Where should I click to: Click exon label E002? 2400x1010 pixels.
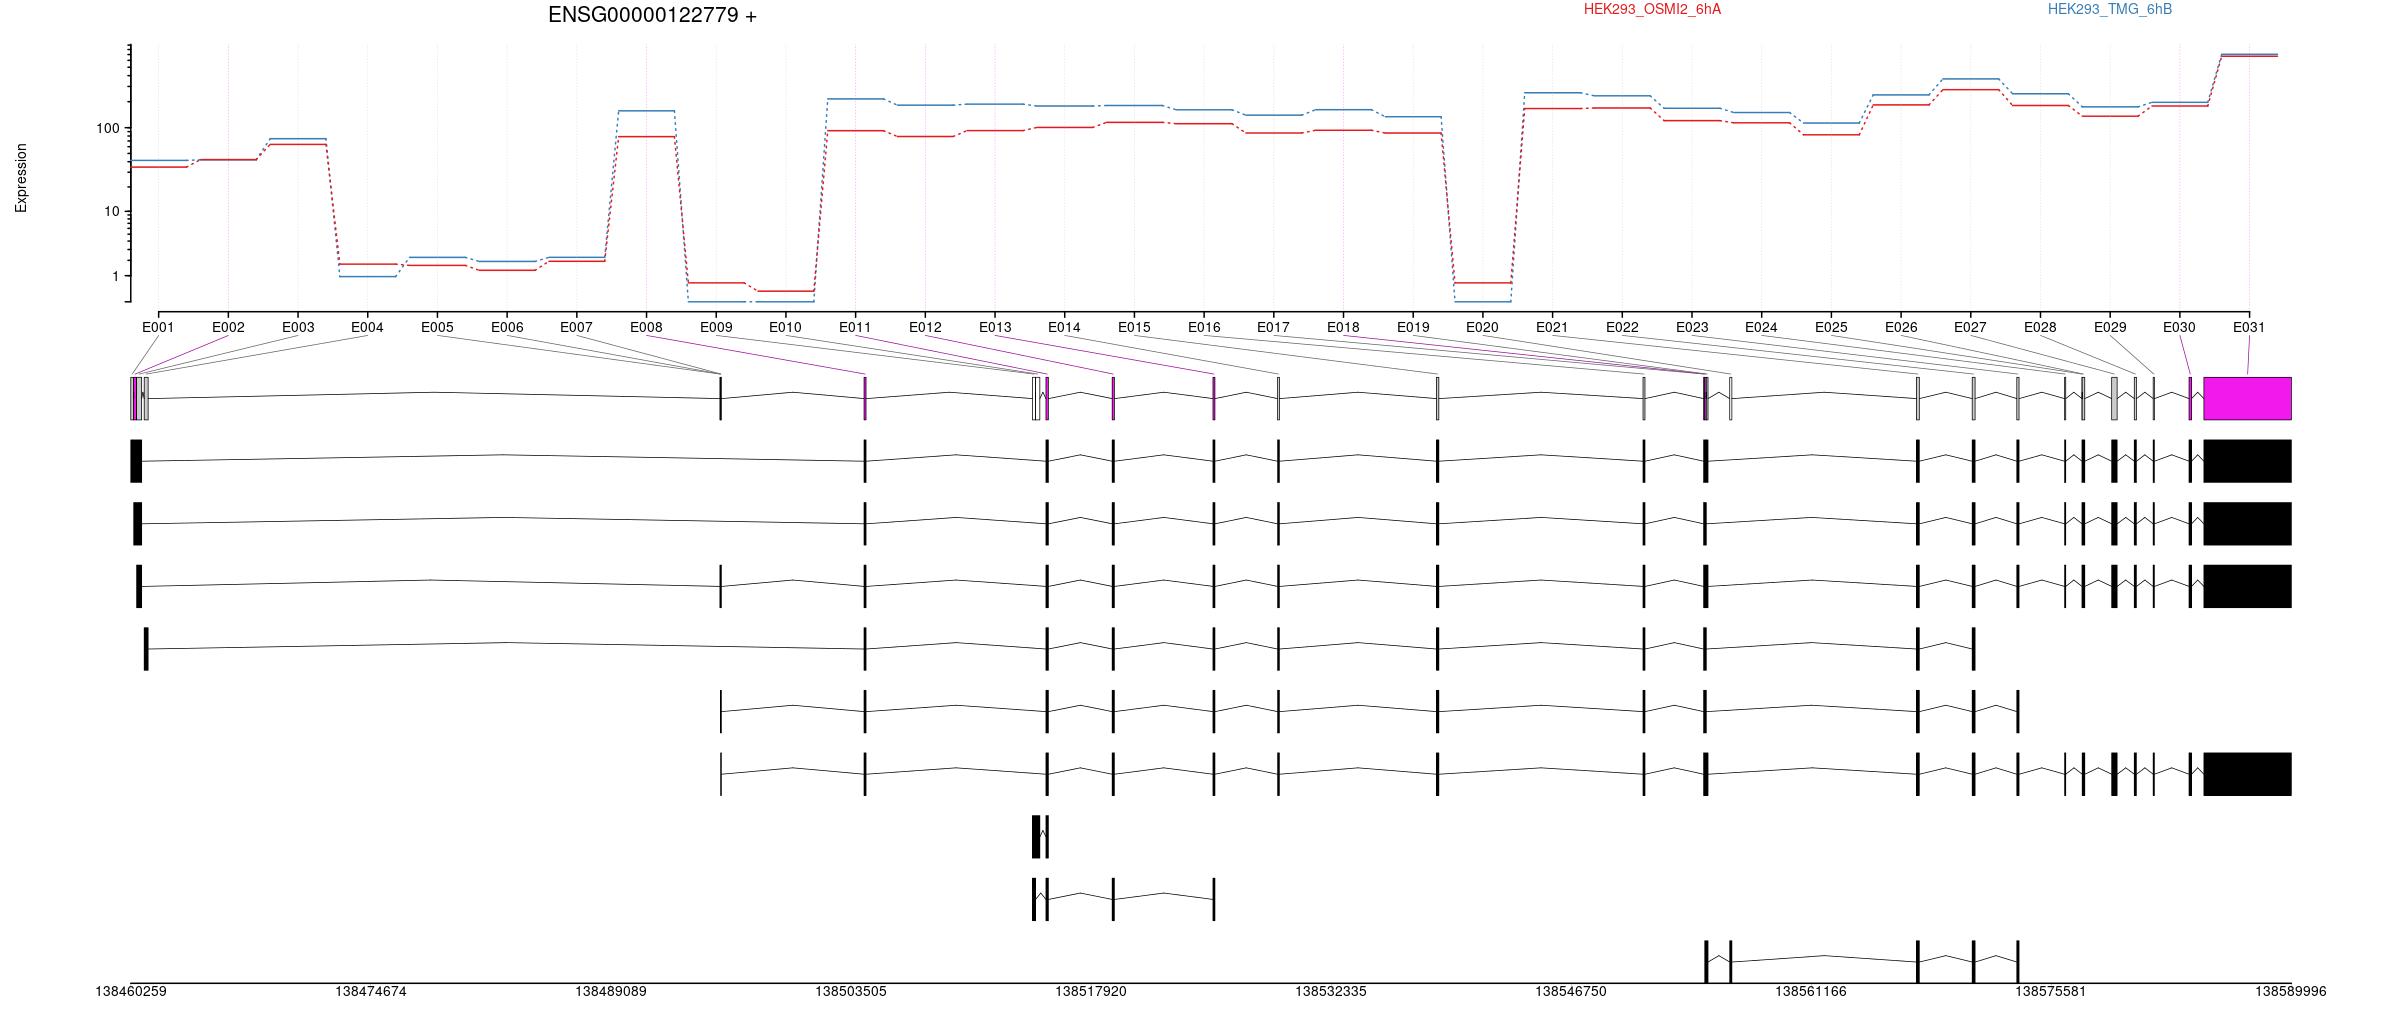click(x=228, y=327)
